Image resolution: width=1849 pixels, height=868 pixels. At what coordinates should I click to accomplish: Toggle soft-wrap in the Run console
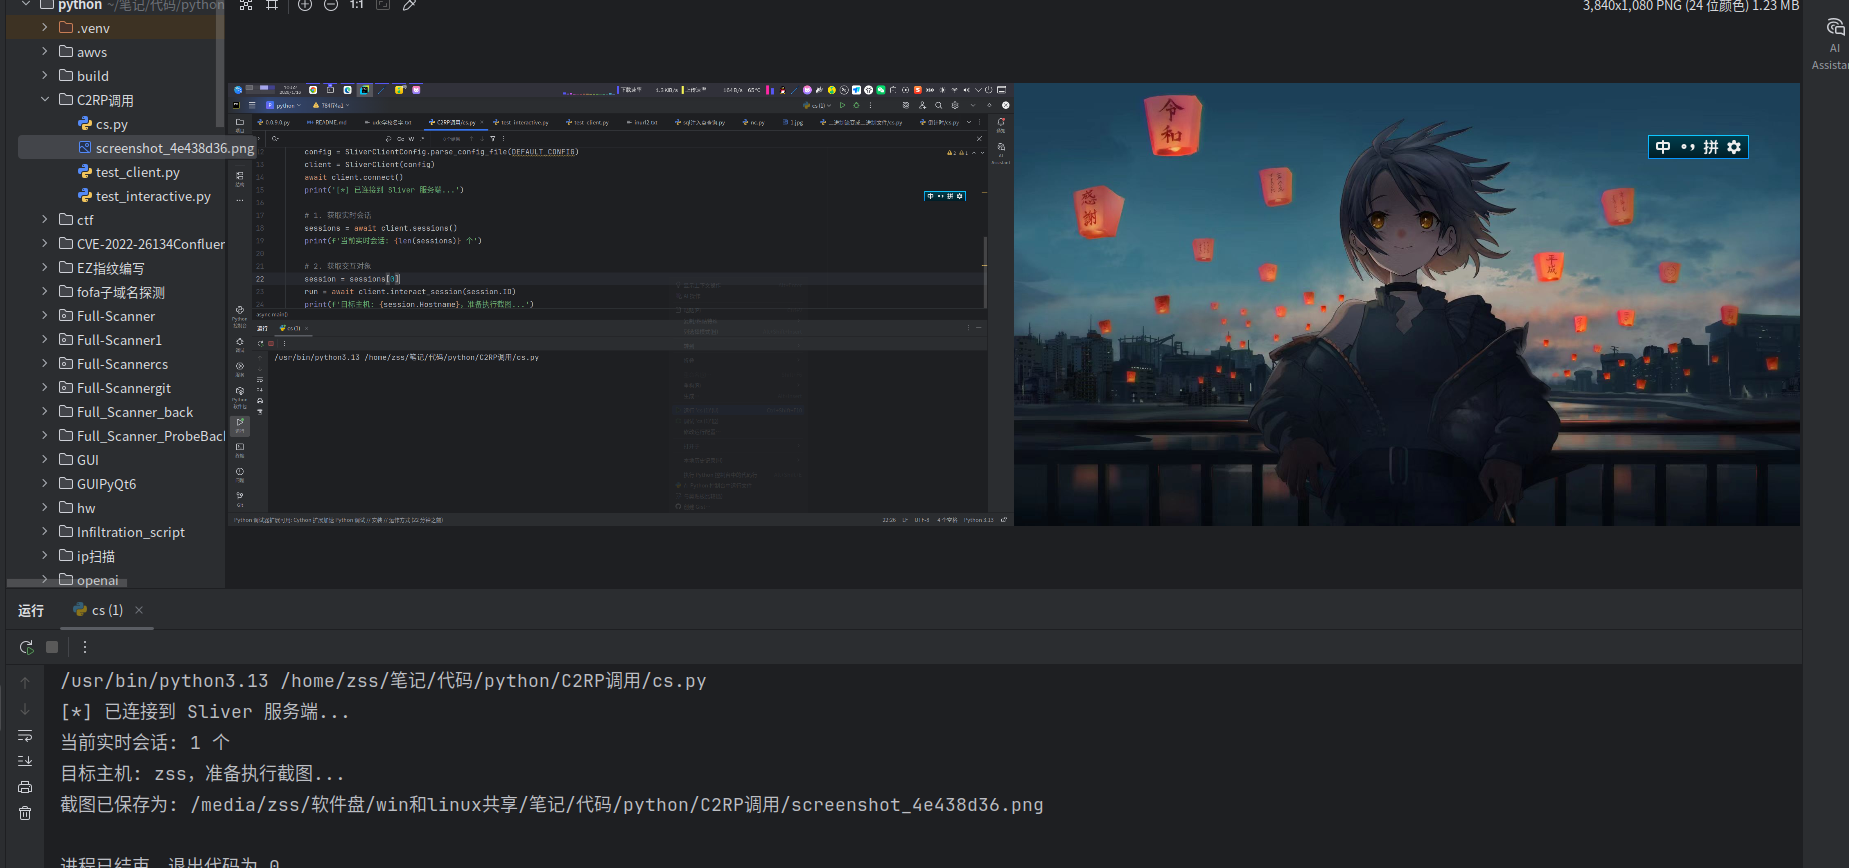click(x=25, y=735)
